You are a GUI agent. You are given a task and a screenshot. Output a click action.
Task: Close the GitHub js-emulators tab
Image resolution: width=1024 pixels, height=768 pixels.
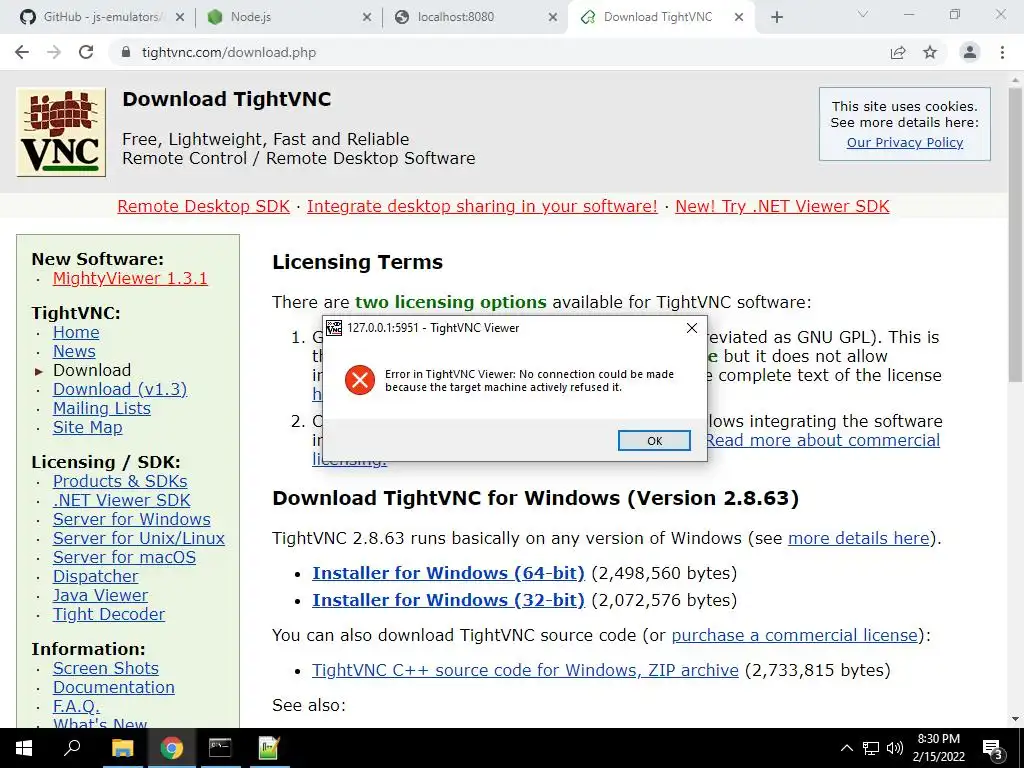click(180, 17)
